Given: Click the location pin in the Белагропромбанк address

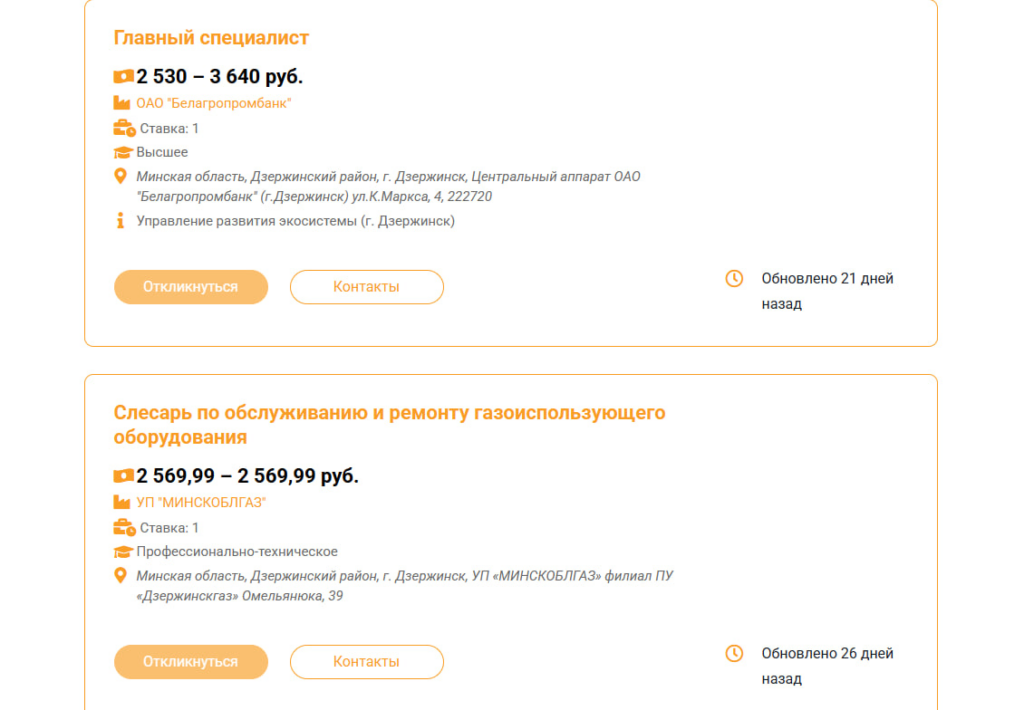Looking at the screenshot, I should pos(121,177).
